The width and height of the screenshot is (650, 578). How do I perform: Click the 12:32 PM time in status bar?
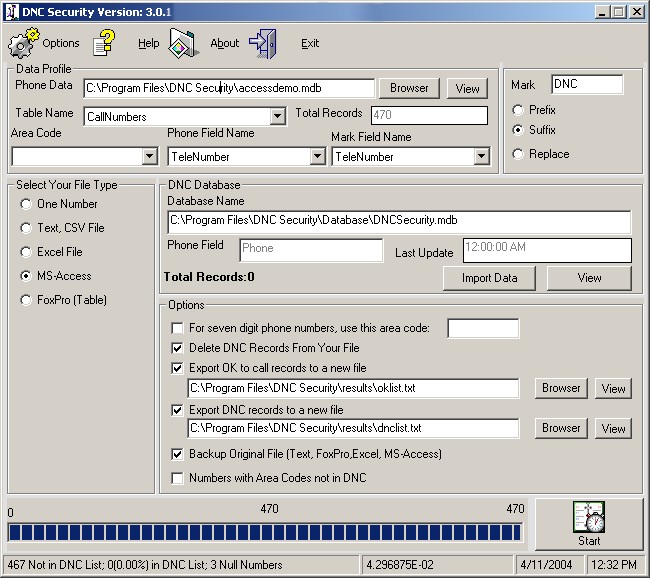click(614, 565)
